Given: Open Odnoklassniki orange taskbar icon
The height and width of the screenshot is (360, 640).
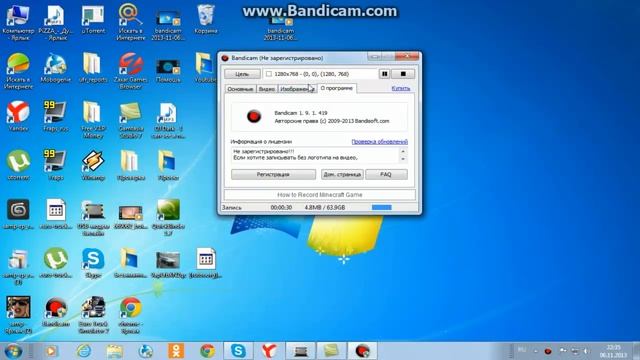Looking at the screenshot, I should pyautogui.click(x=176, y=351).
